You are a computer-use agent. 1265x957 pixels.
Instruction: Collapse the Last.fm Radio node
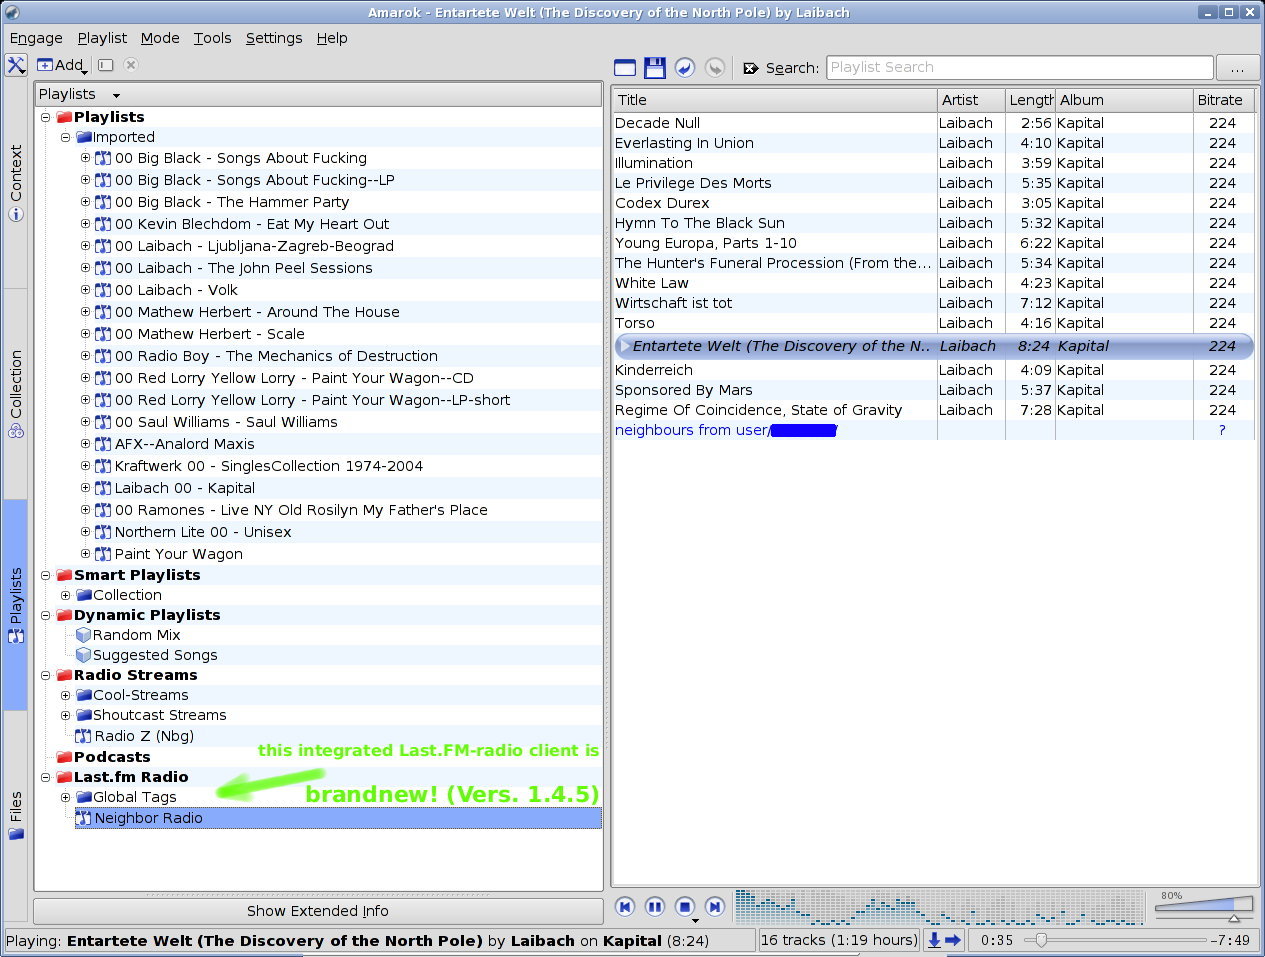[45, 777]
